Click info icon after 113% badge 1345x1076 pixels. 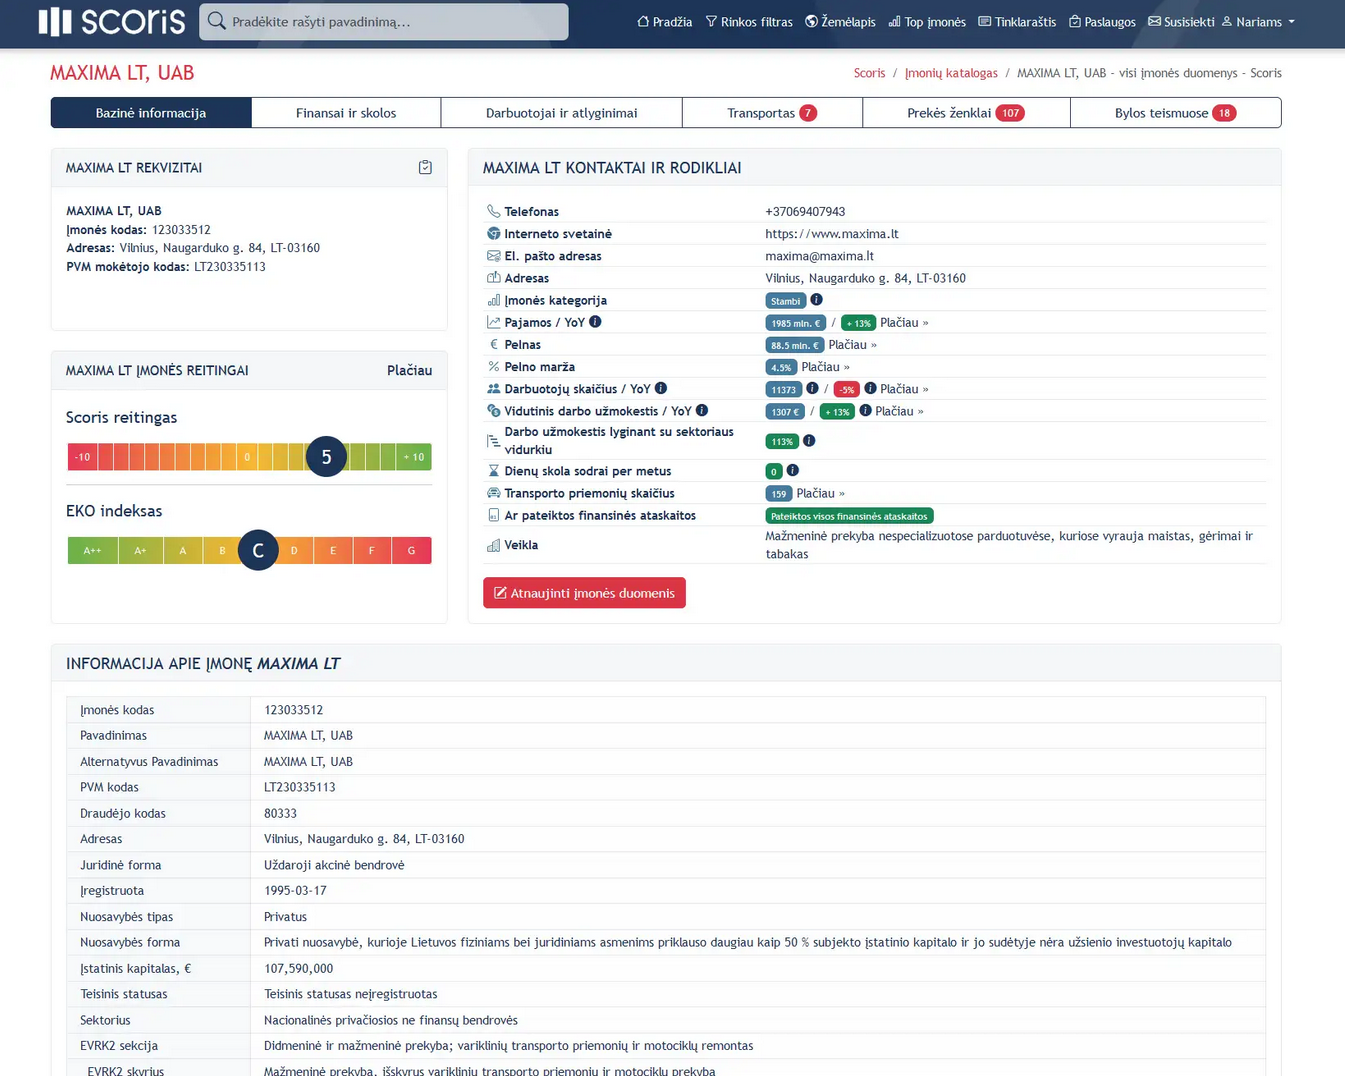tap(809, 440)
